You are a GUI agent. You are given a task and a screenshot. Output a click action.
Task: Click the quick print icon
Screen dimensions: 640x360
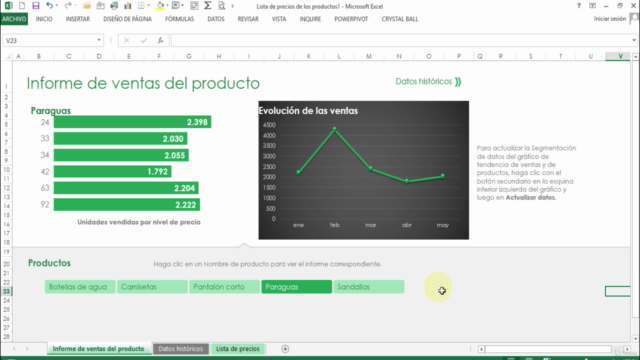[114, 6]
